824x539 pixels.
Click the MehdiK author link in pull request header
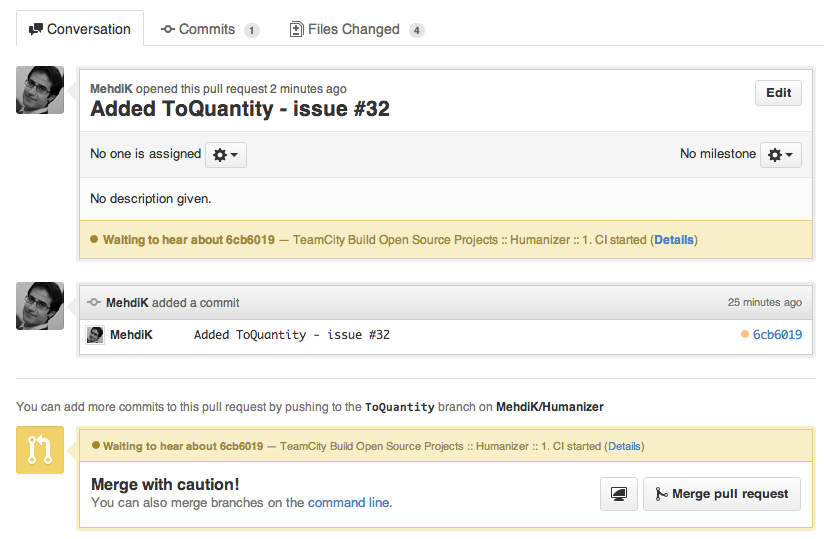tap(111, 89)
